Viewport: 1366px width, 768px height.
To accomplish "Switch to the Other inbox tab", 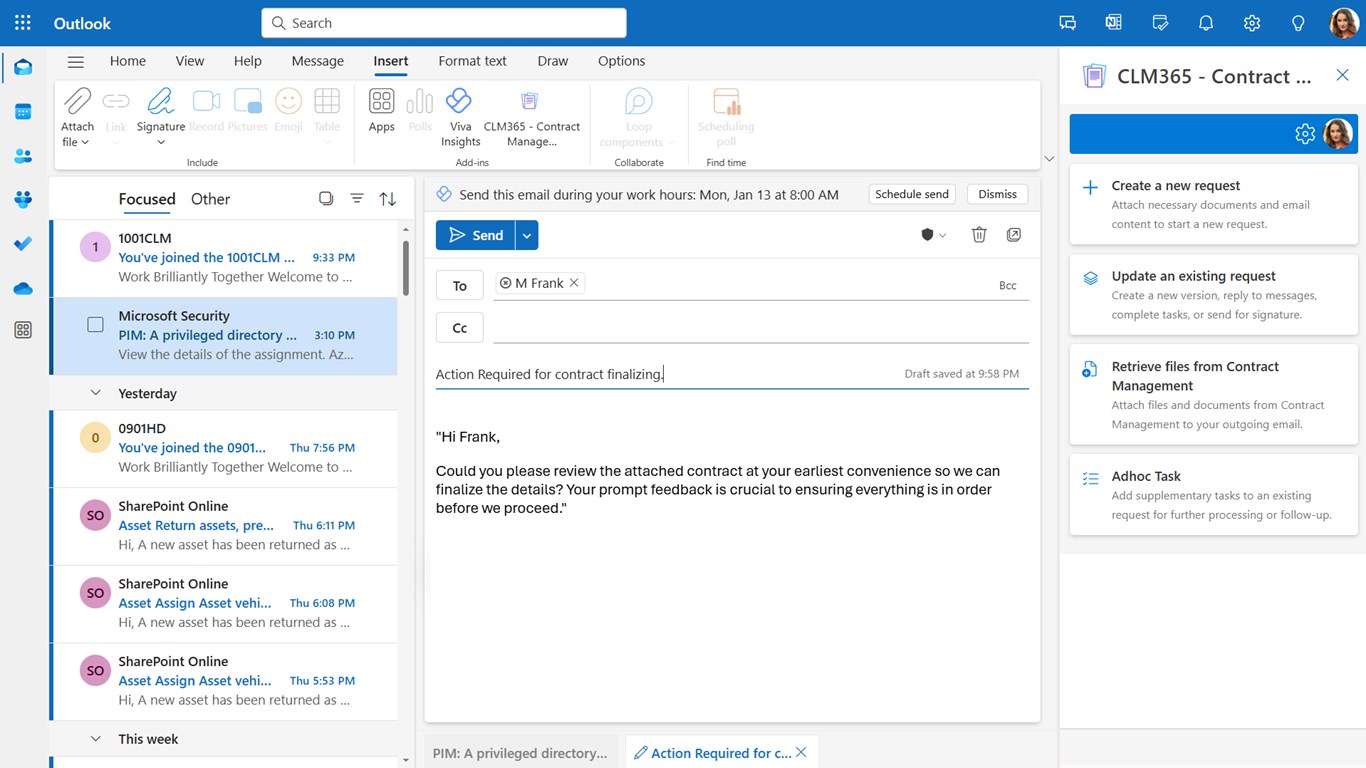I will click(210, 199).
